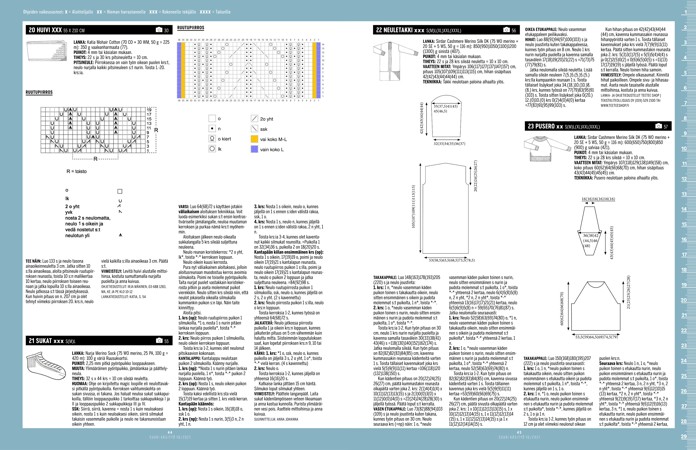Open the '22 NEULETAKKI' pattern heading
This screenshot has height=450, width=696.
[x=395, y=31]
